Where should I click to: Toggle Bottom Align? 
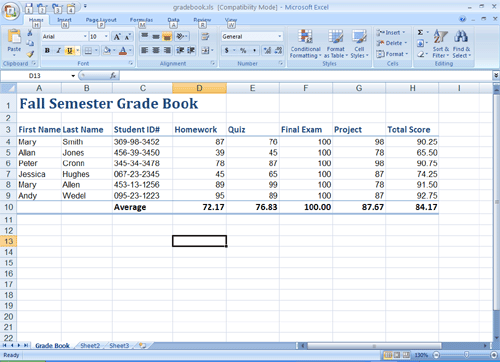coord(167,36)
